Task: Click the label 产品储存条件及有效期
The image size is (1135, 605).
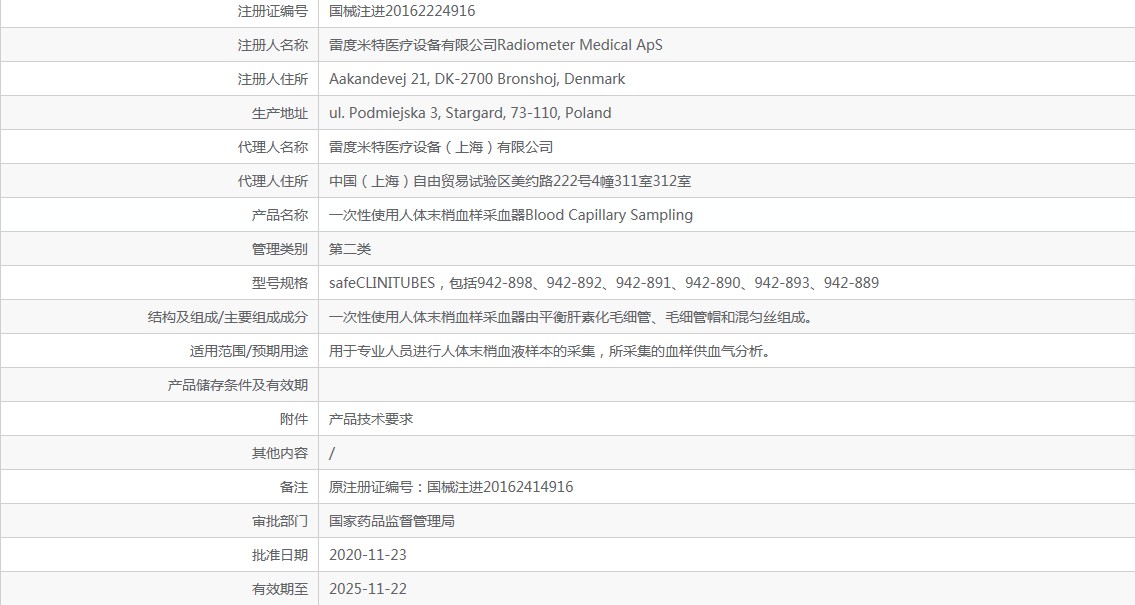Action: click(x=238, y=385)
